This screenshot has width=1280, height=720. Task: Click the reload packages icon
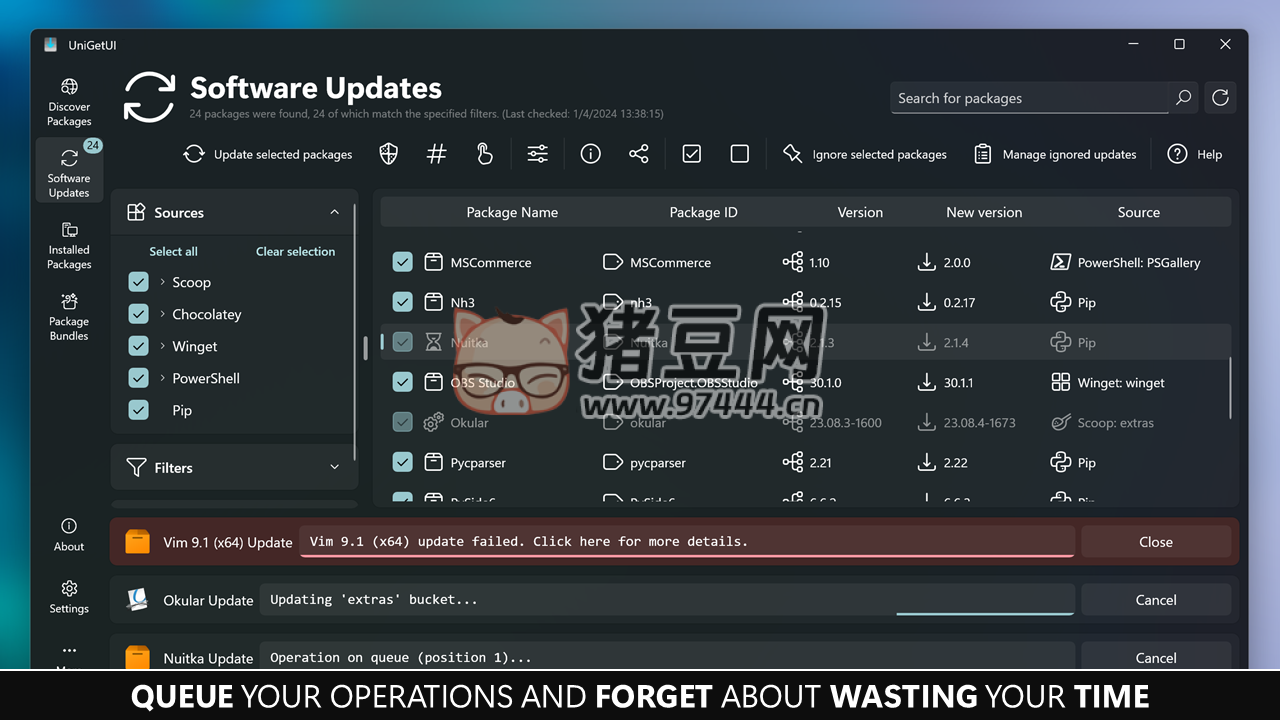(1220, 98)
